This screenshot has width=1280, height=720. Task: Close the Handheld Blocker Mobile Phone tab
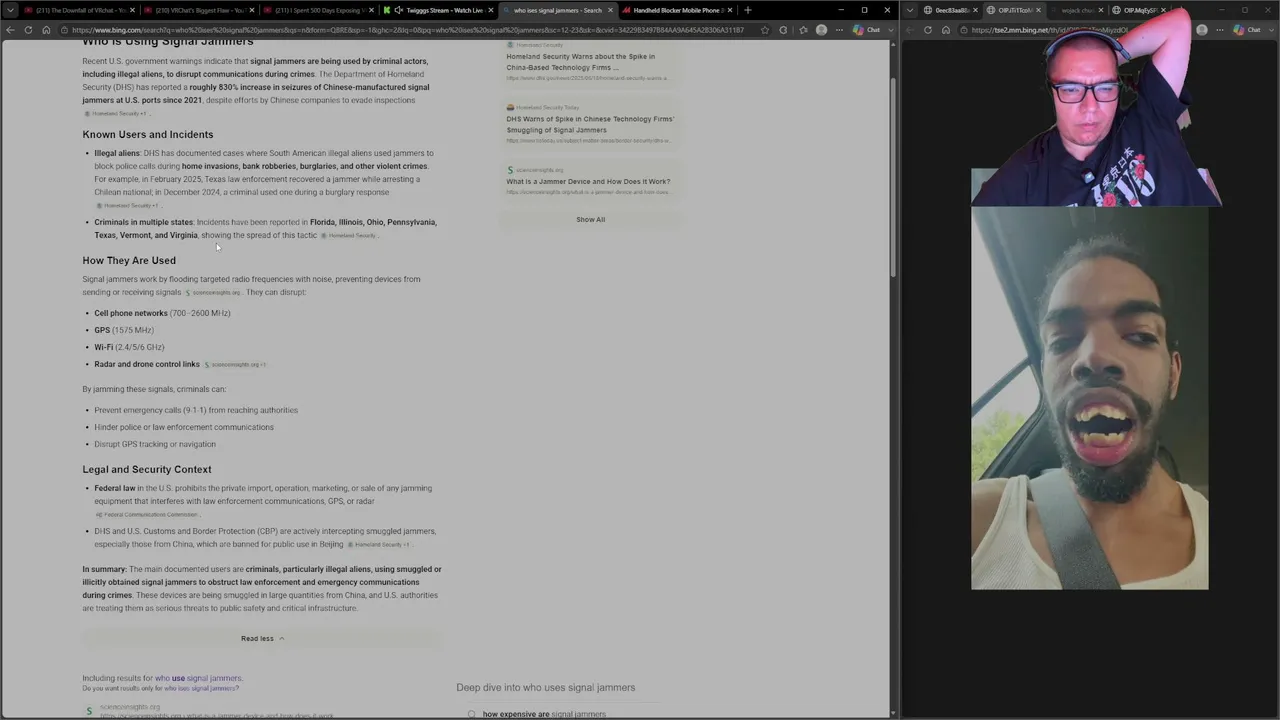click(730, 10)
